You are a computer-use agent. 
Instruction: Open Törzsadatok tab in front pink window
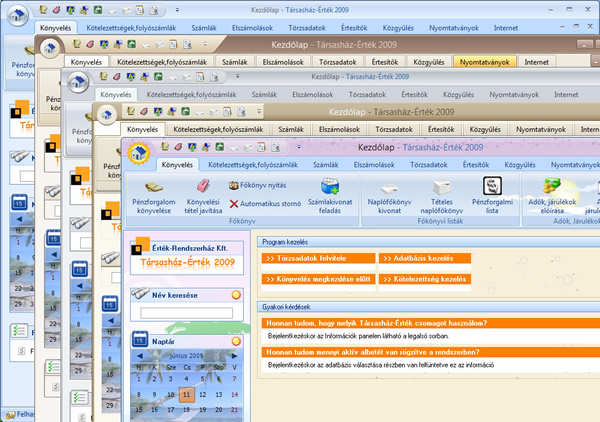[x=429, y=165]
